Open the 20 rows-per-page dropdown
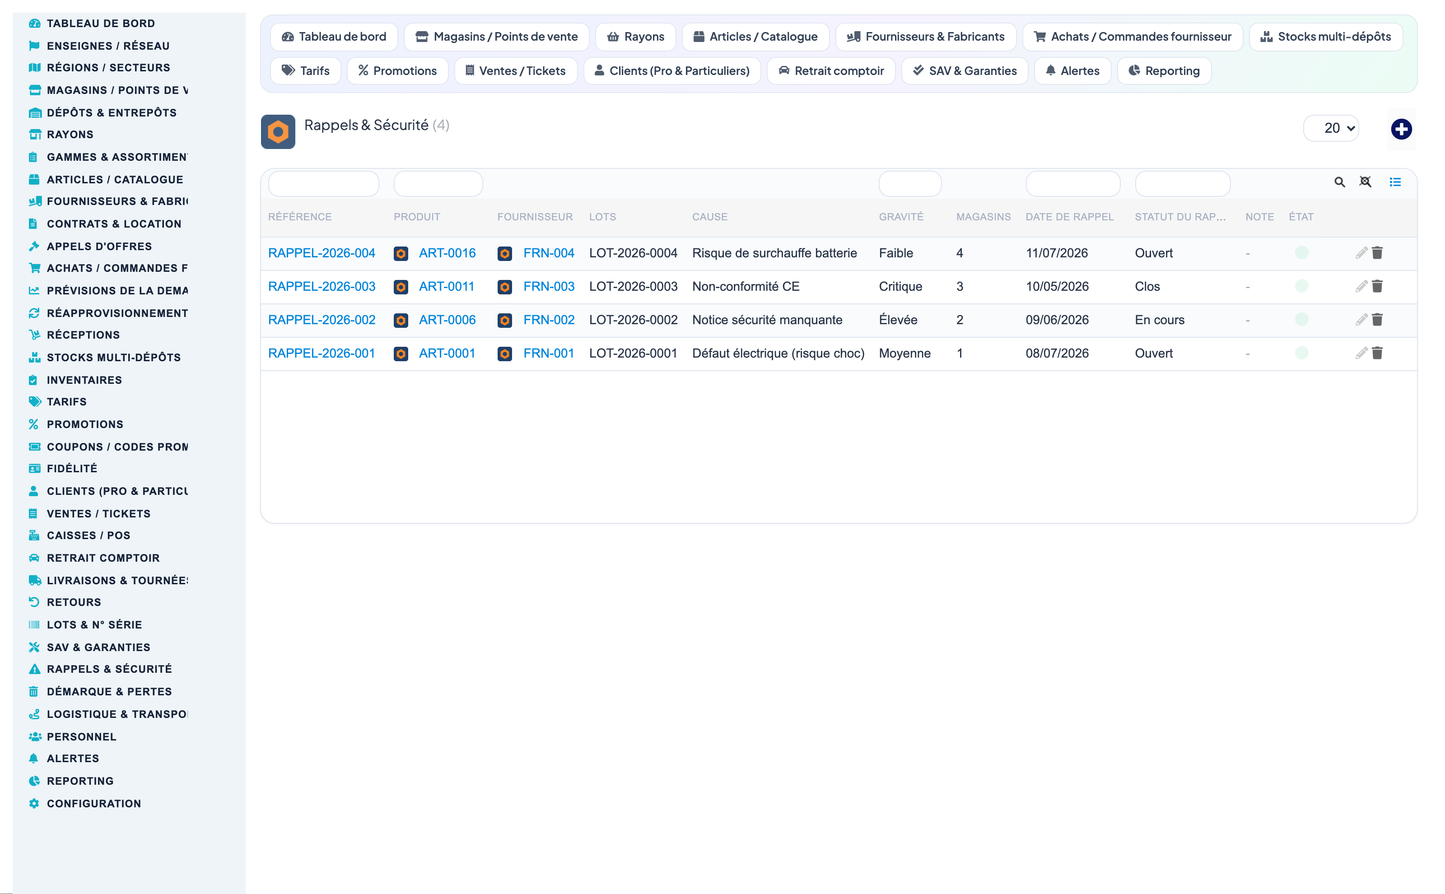1445x894 pixels. [x=1332, y=128]
